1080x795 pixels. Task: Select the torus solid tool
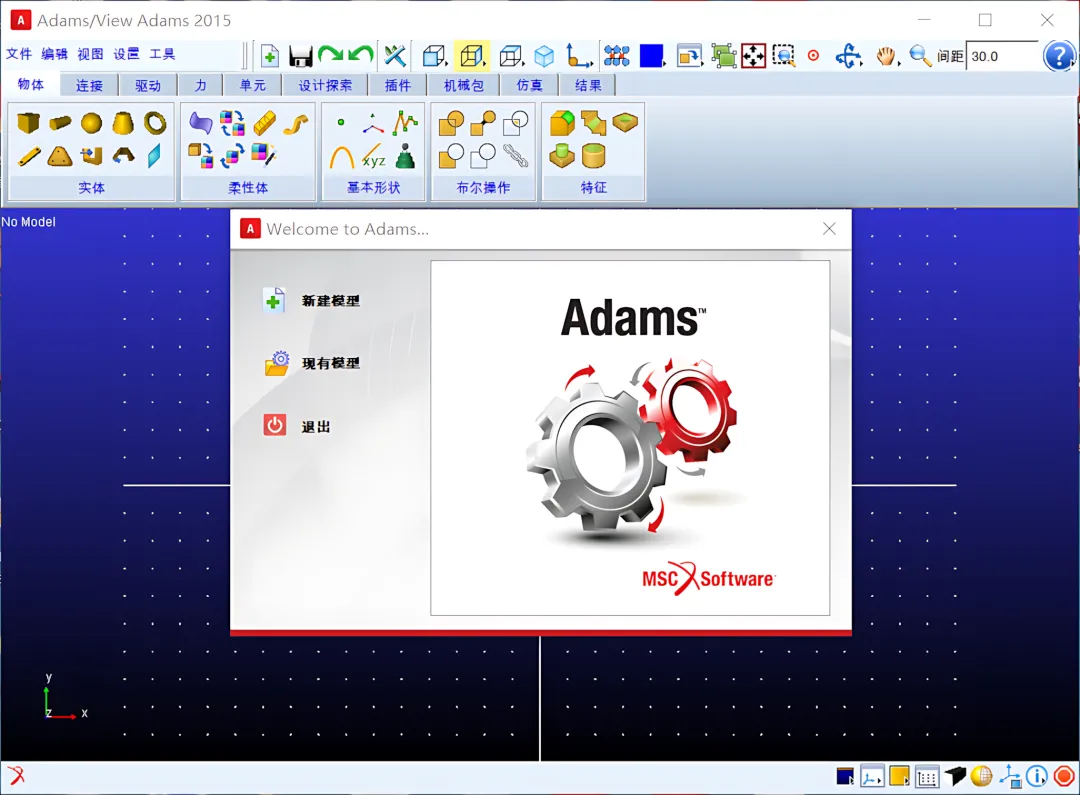[x=155, y=123]
